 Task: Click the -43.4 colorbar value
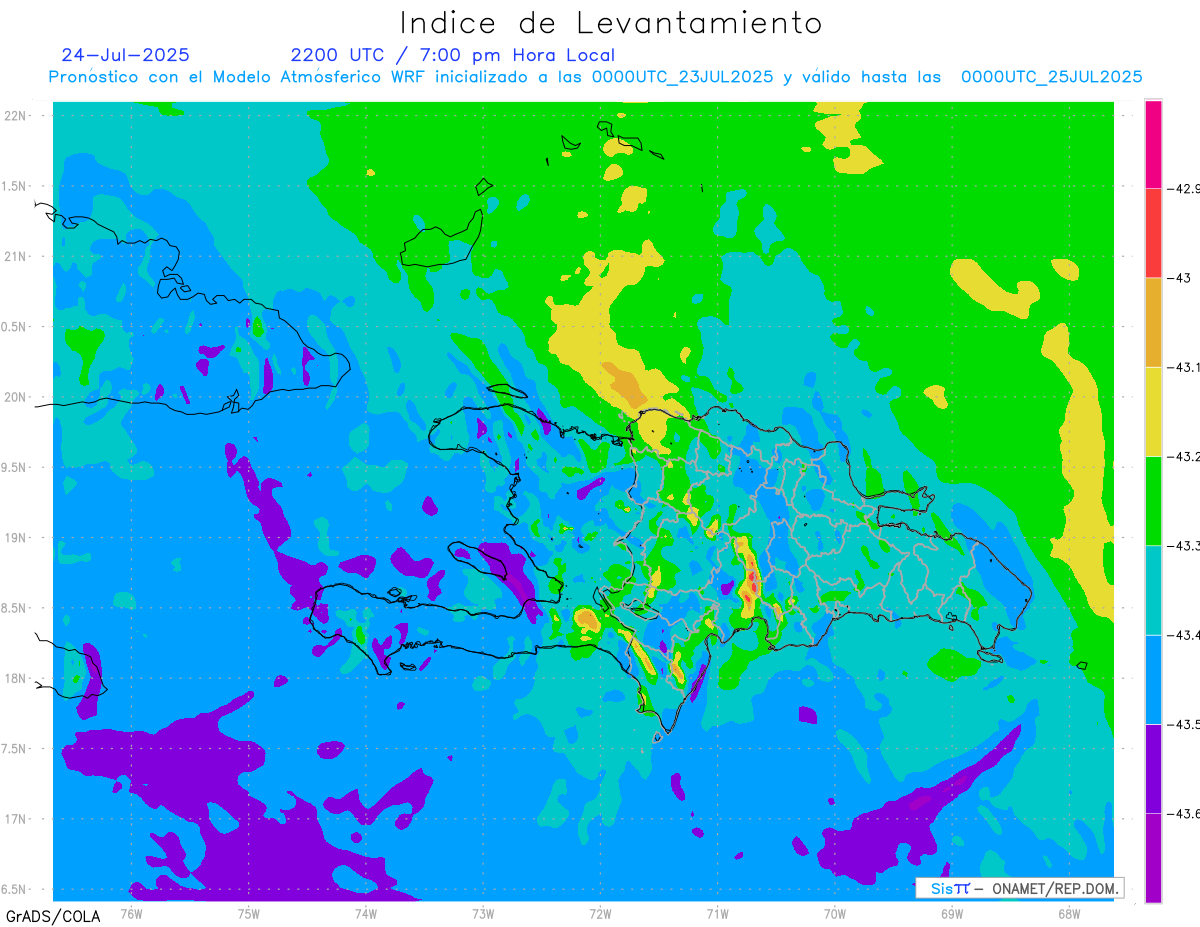click(1183, 635)
